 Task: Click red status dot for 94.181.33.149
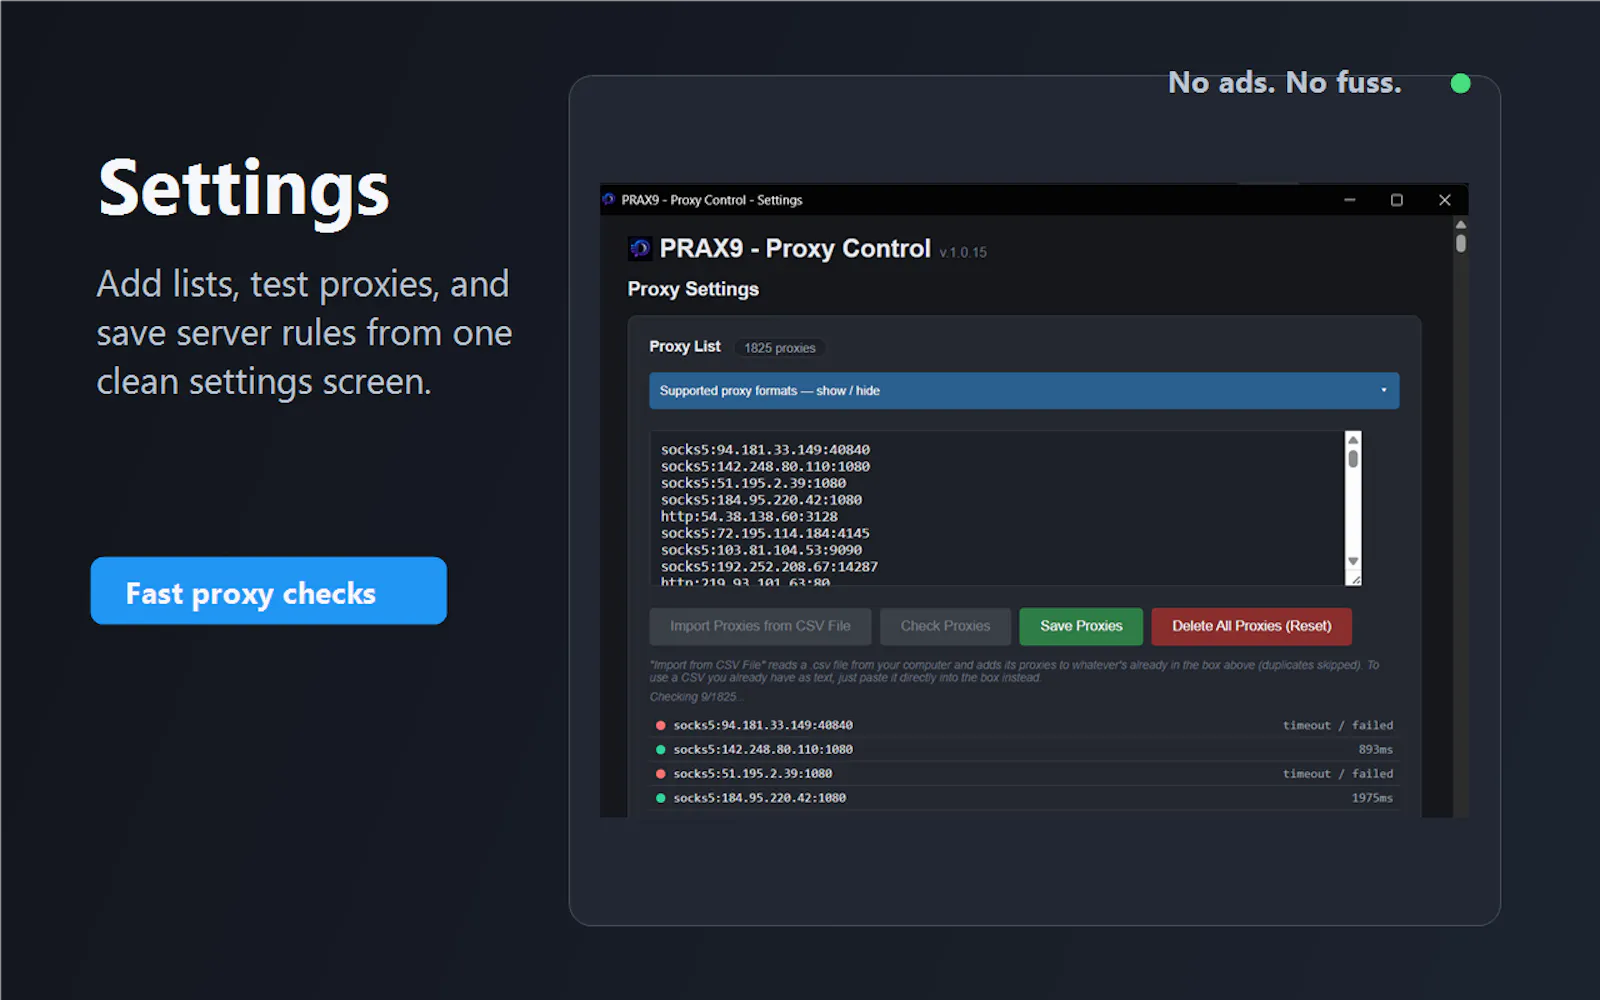pos(661,725)
